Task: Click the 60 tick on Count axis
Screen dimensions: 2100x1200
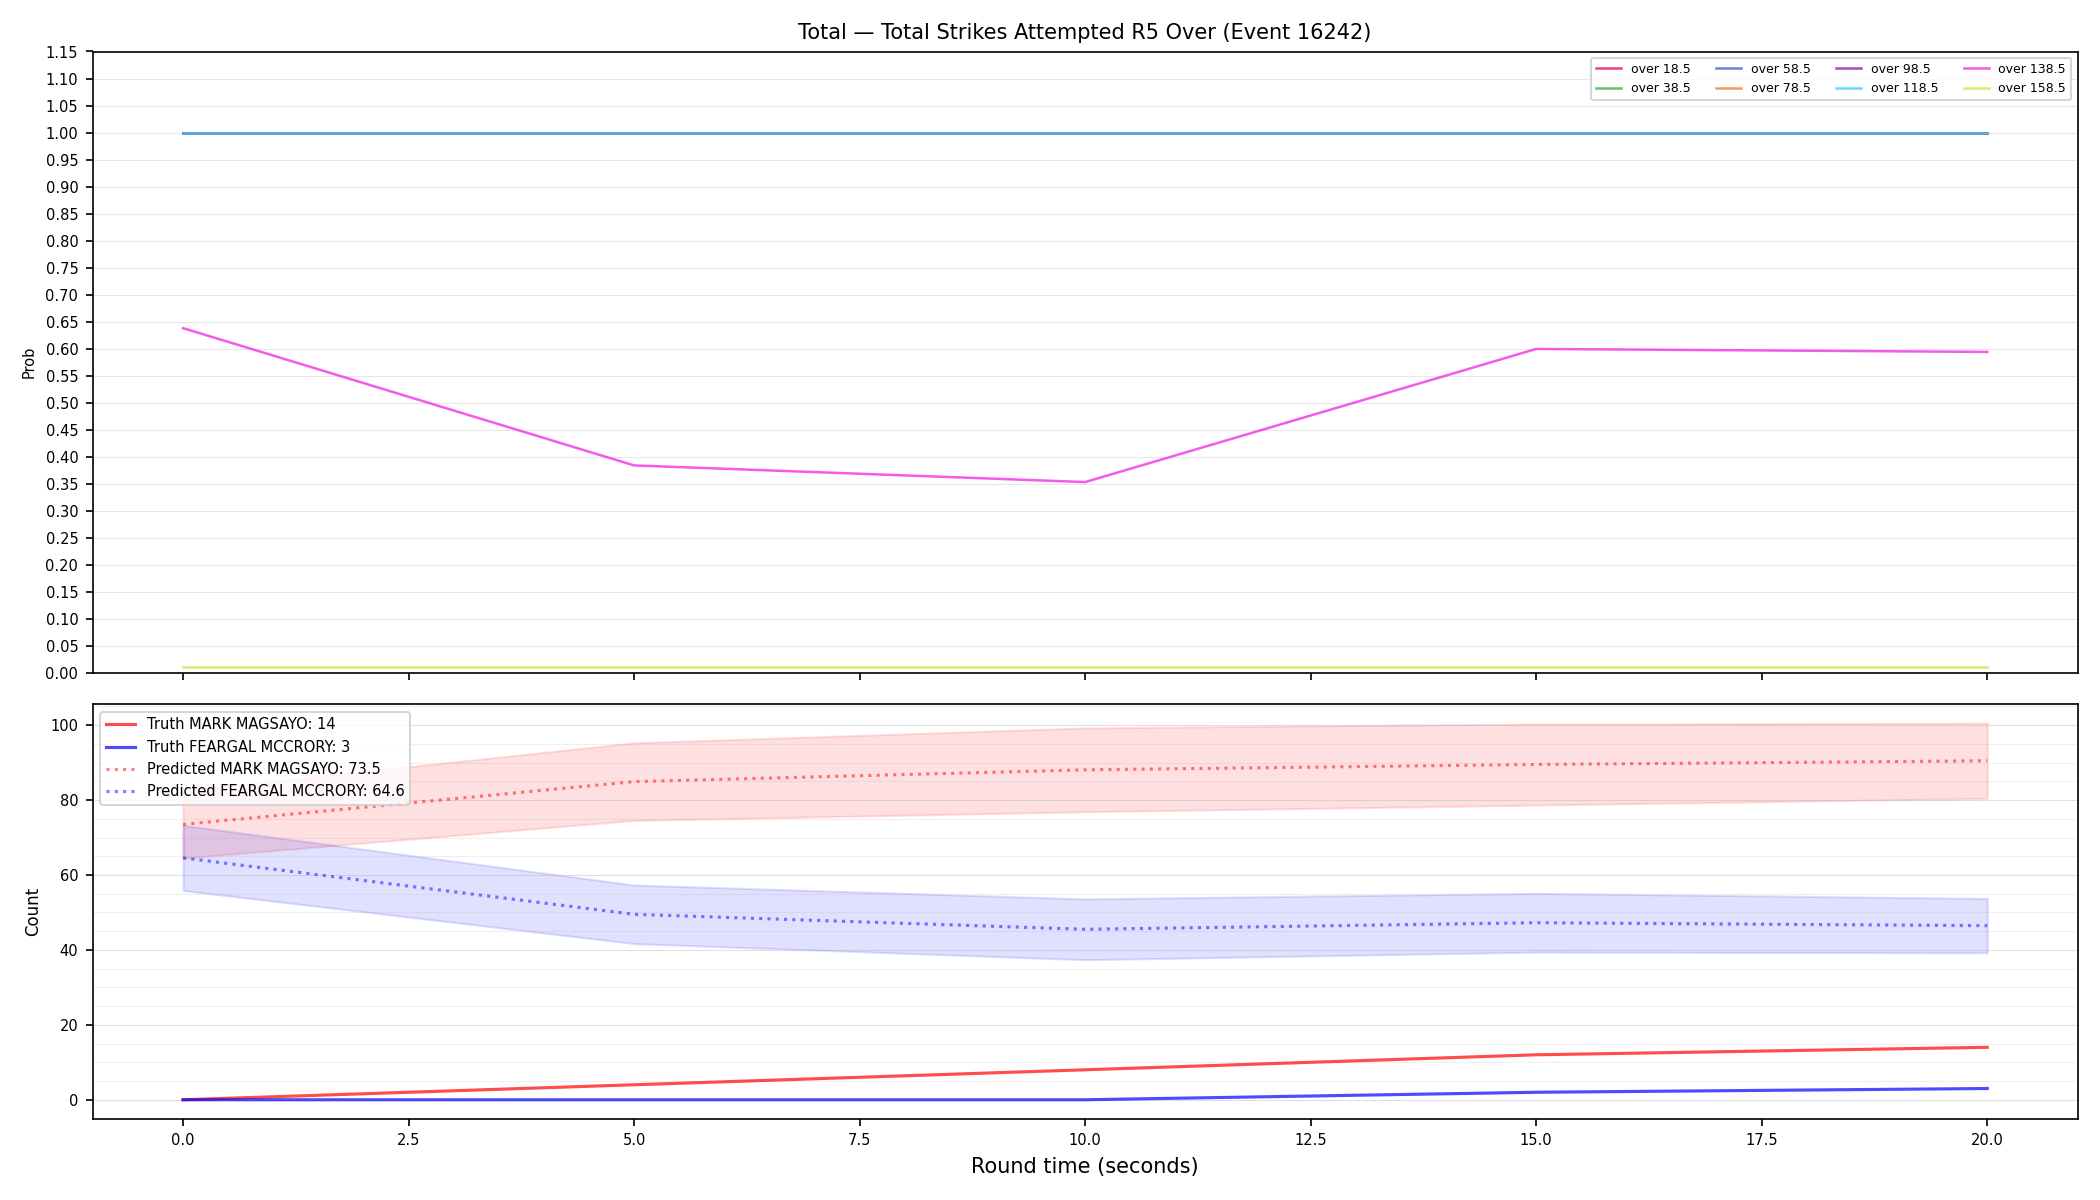Action: point(70,875)
